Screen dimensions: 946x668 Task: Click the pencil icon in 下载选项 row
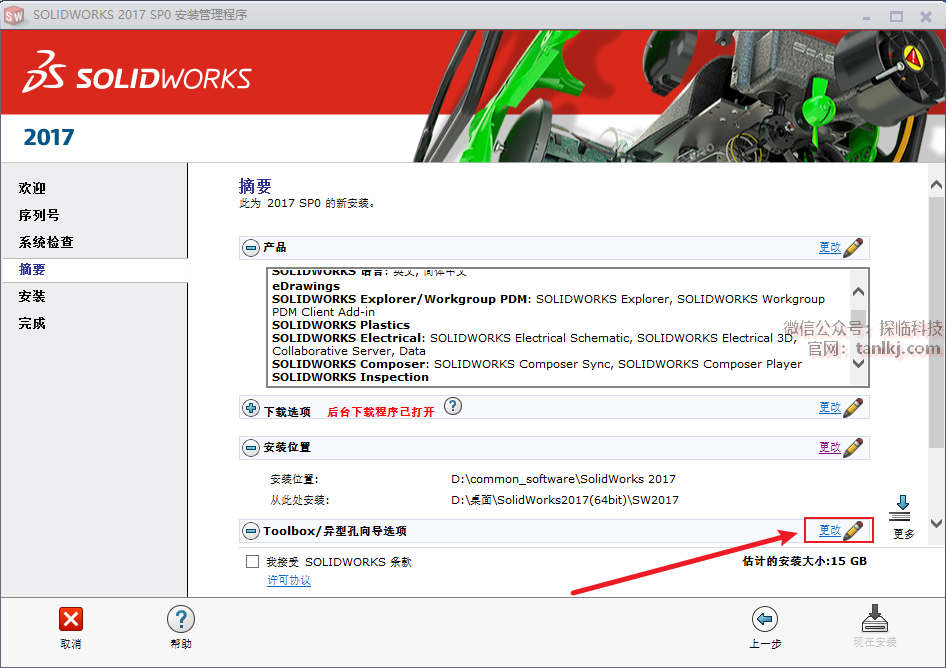click(853, 407)
